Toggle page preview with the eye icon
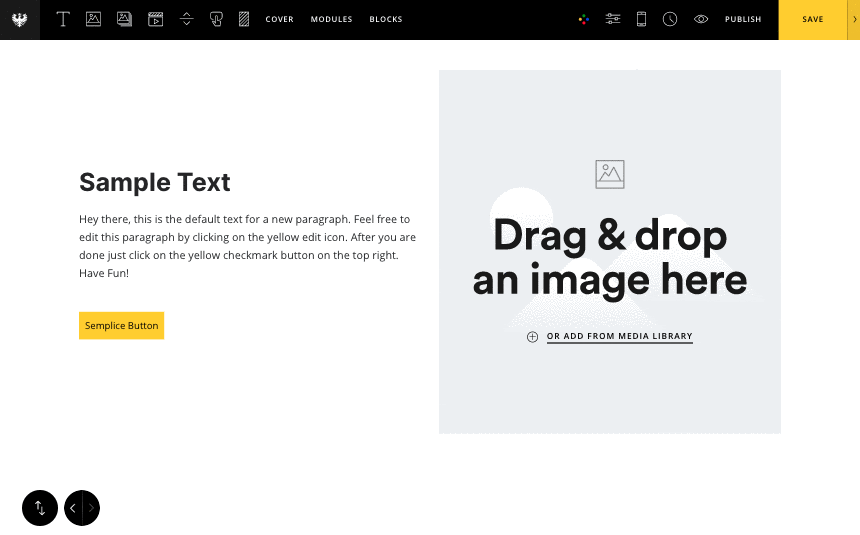The height and width of the screenshot is (535, 860). [x=700, y=19]
